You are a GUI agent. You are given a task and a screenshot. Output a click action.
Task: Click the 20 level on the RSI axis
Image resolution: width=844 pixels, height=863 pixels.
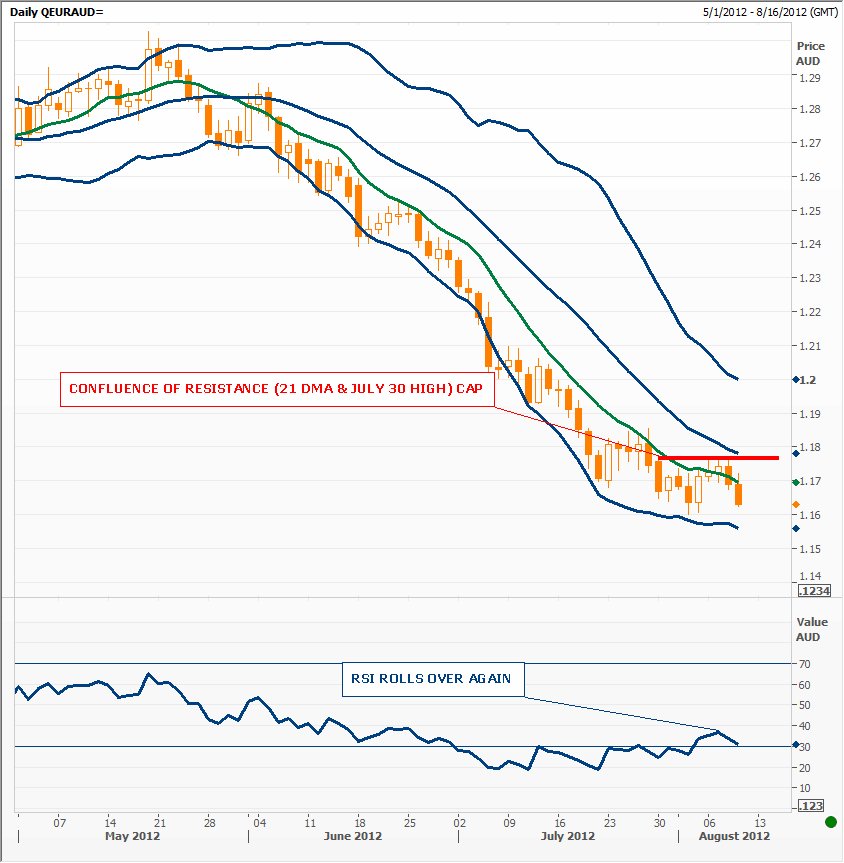[804, 768]
